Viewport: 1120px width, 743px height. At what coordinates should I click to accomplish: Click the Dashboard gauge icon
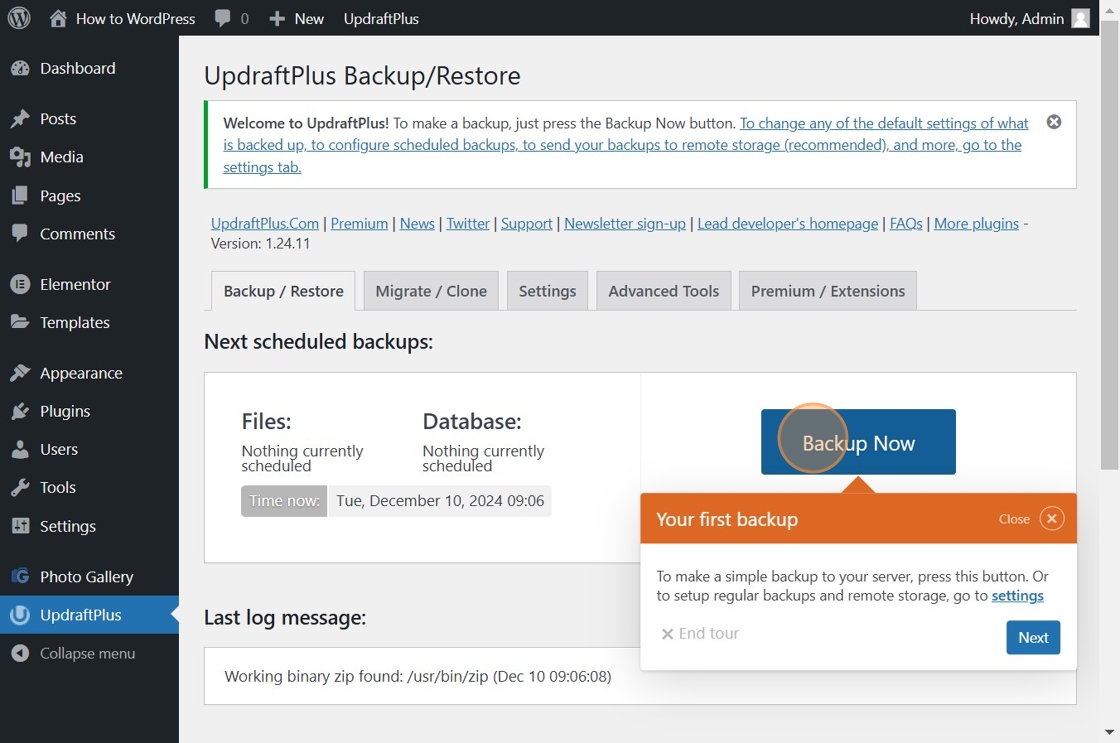tap(21, 69)
